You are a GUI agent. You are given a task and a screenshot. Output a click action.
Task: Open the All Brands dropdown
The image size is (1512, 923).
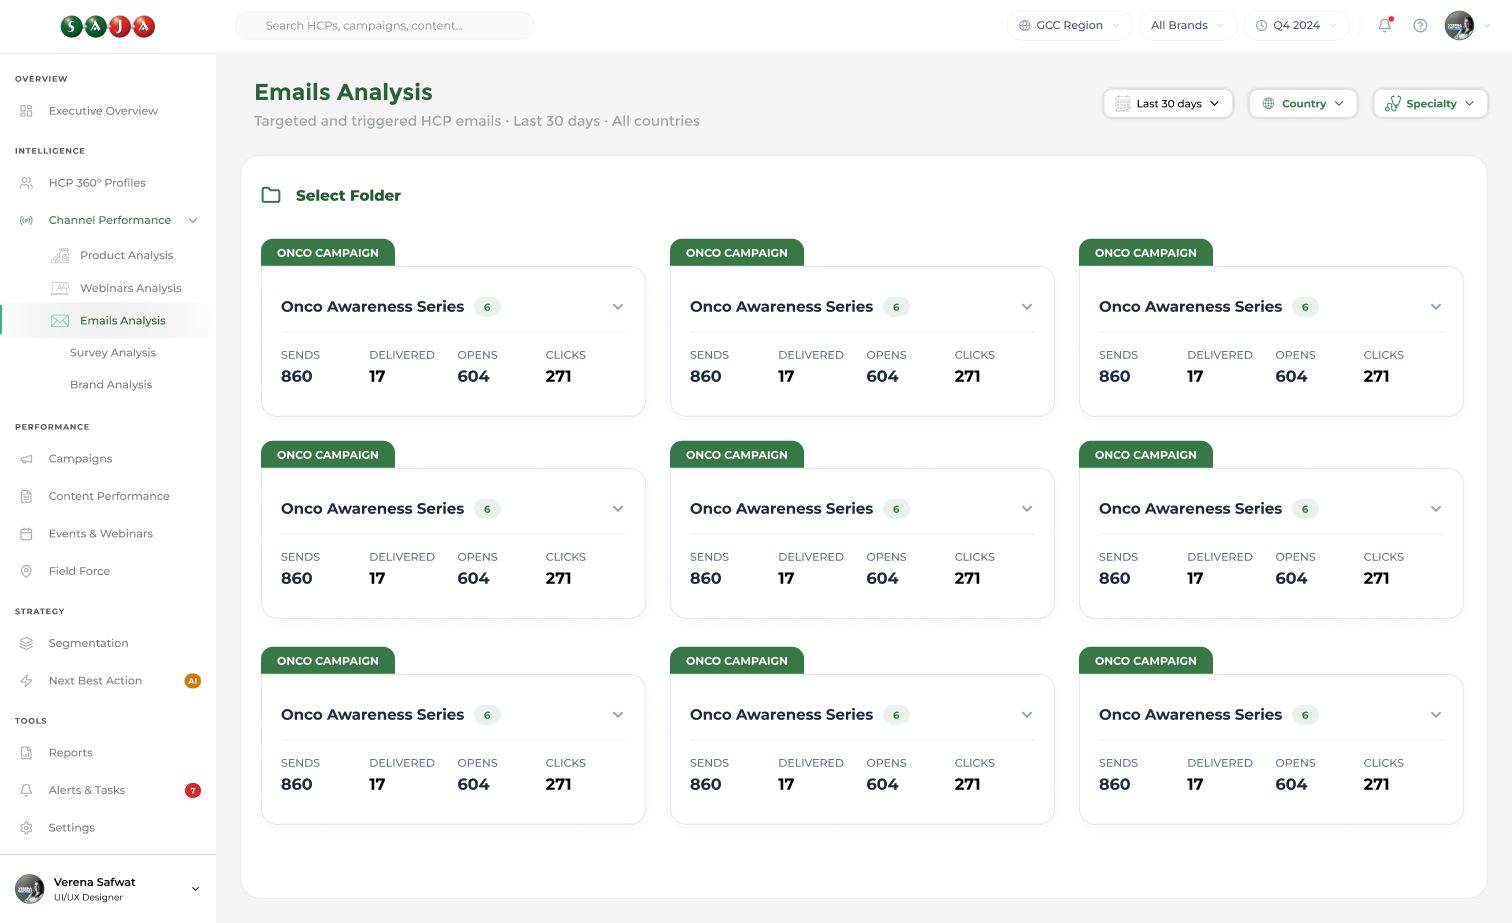1188,25
